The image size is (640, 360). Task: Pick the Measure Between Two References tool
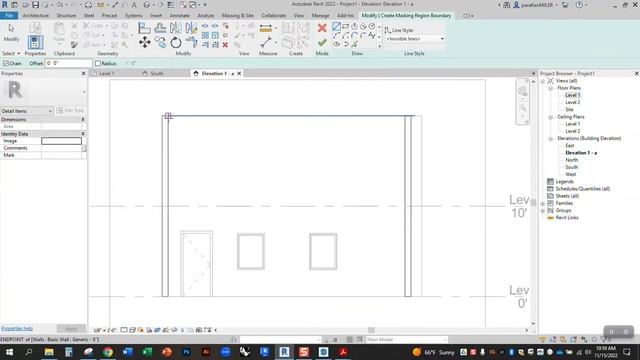(266, 42)
